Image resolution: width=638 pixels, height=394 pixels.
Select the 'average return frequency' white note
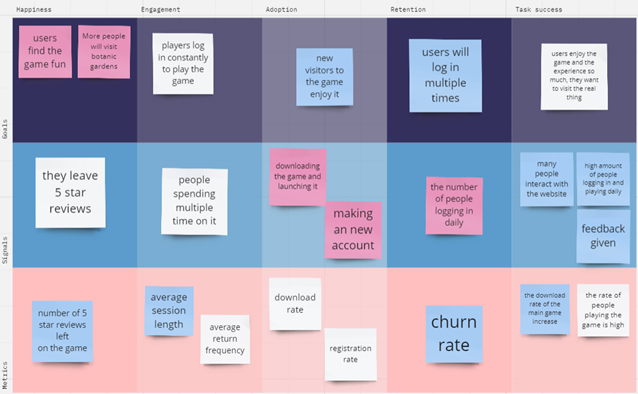225,339
